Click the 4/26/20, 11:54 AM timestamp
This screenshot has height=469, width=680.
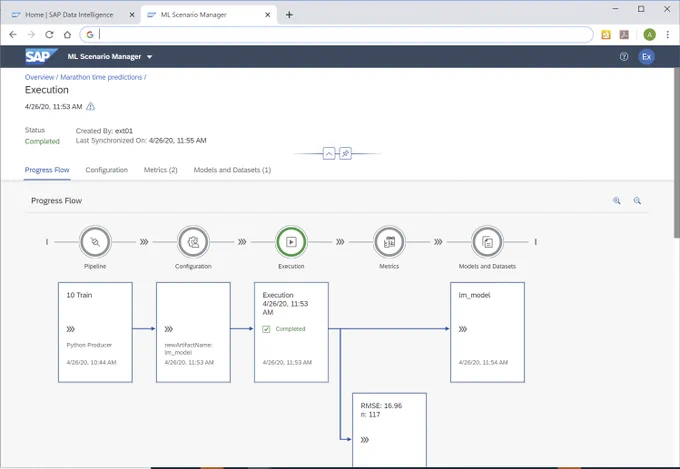tap(483, 362)
